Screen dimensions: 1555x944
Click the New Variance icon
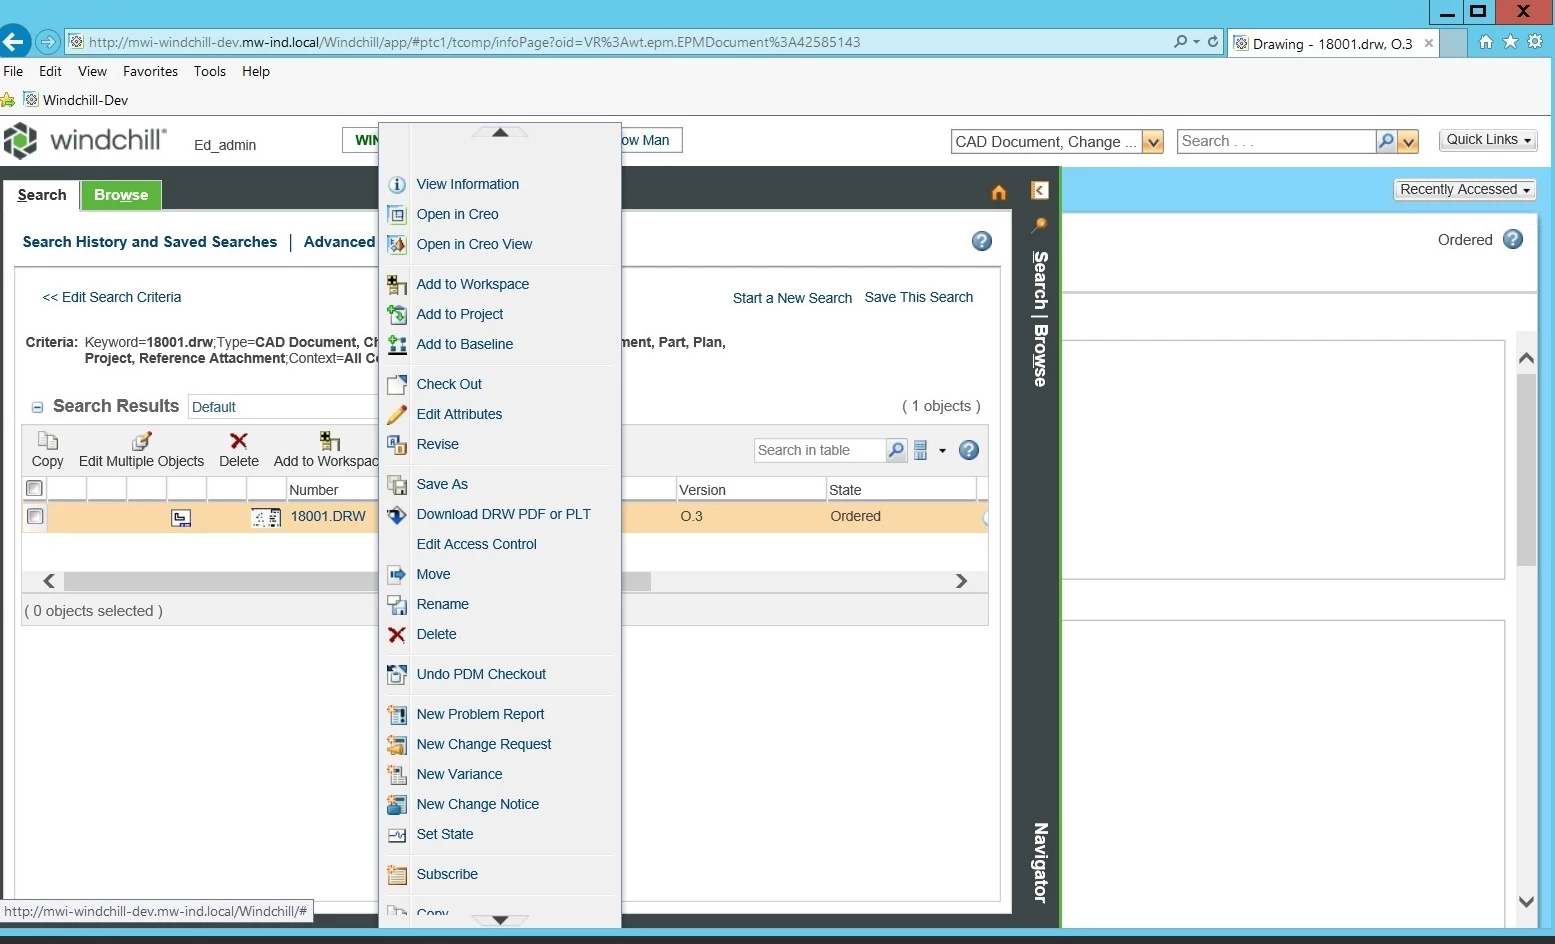coord(397,775)
